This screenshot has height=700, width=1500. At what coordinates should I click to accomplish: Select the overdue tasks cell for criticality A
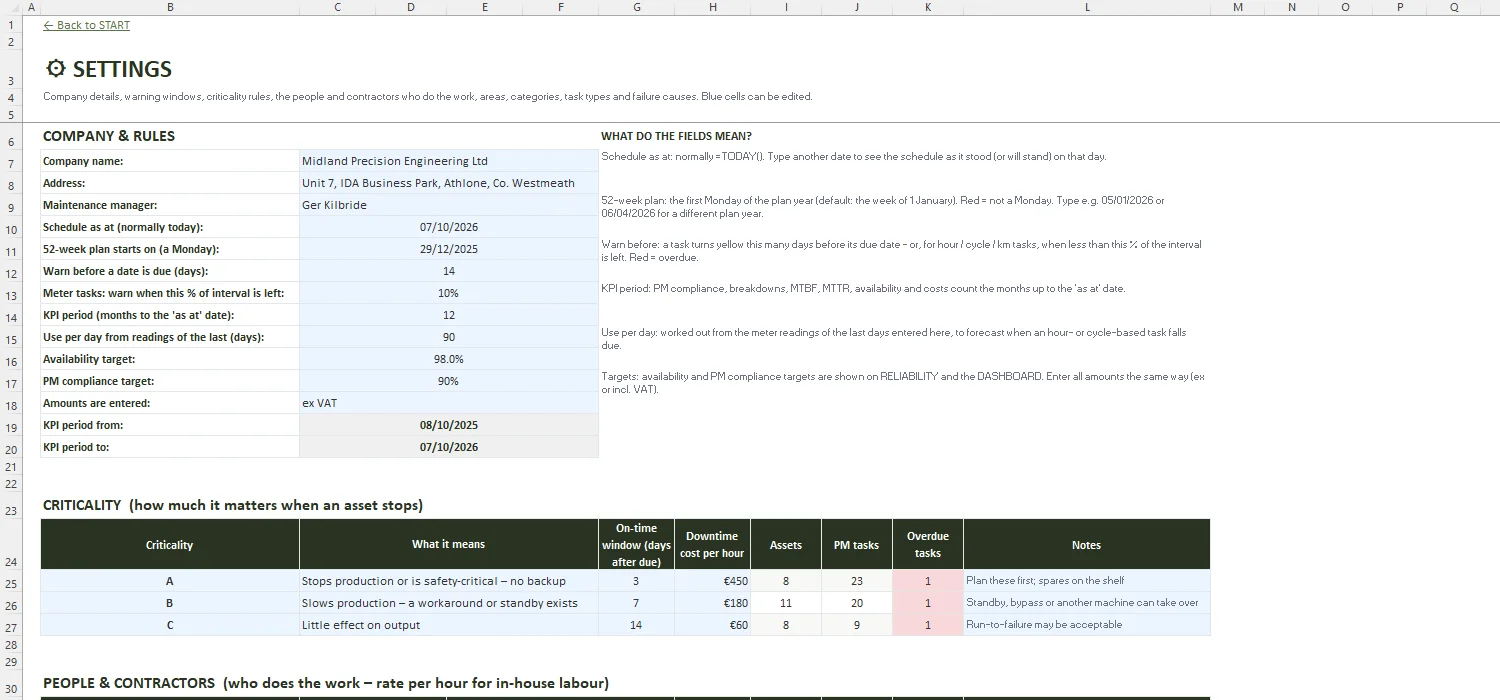928,581
